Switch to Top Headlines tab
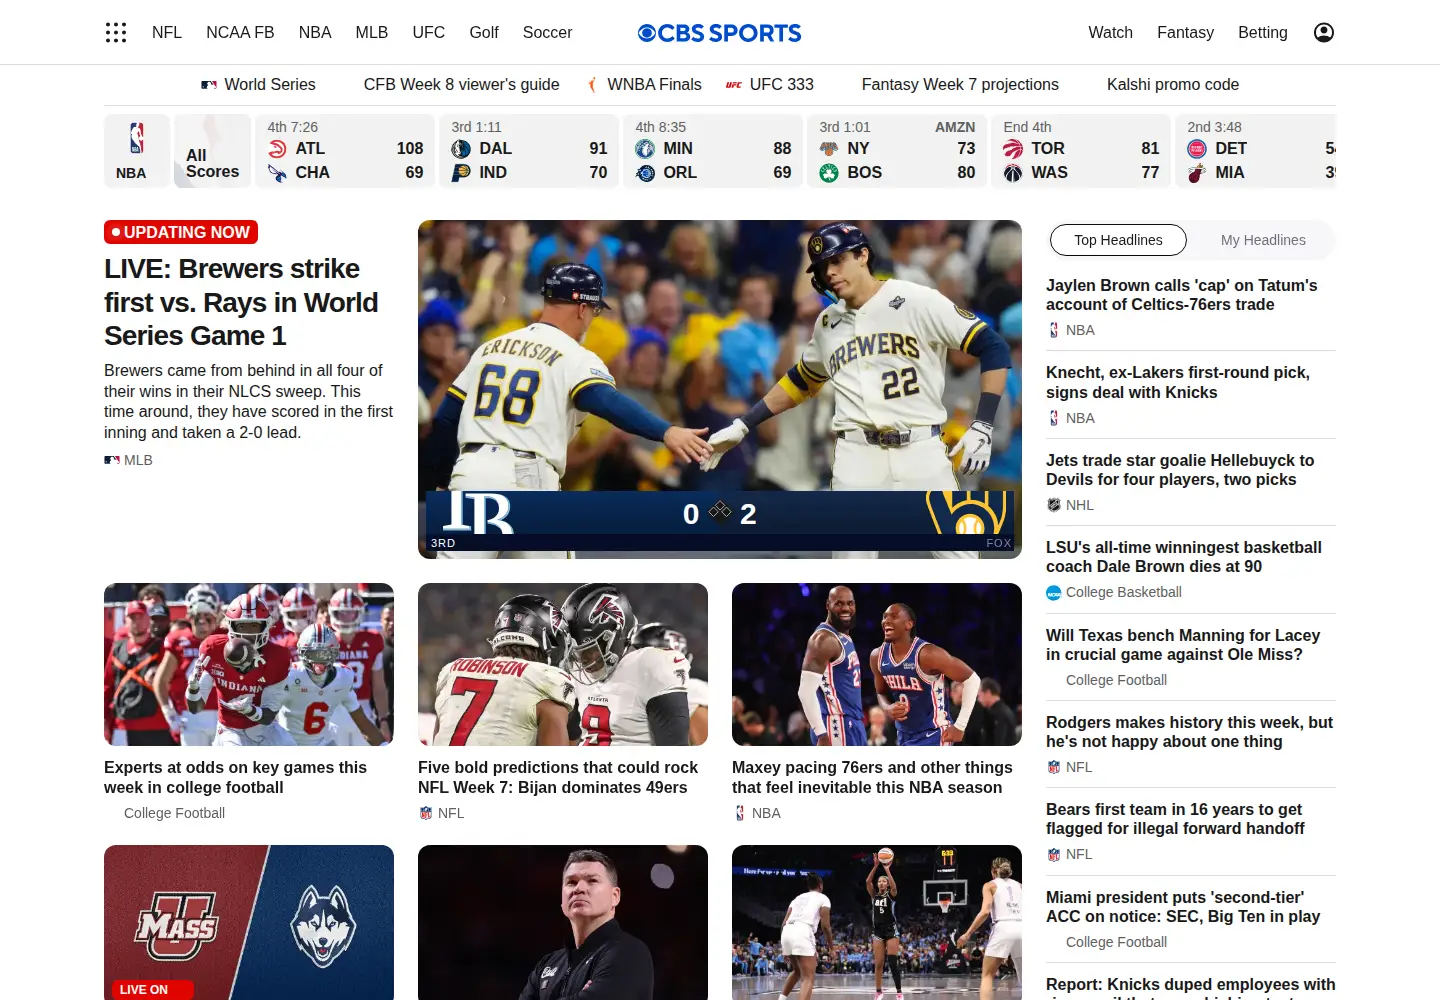 tap(1118, 240)
